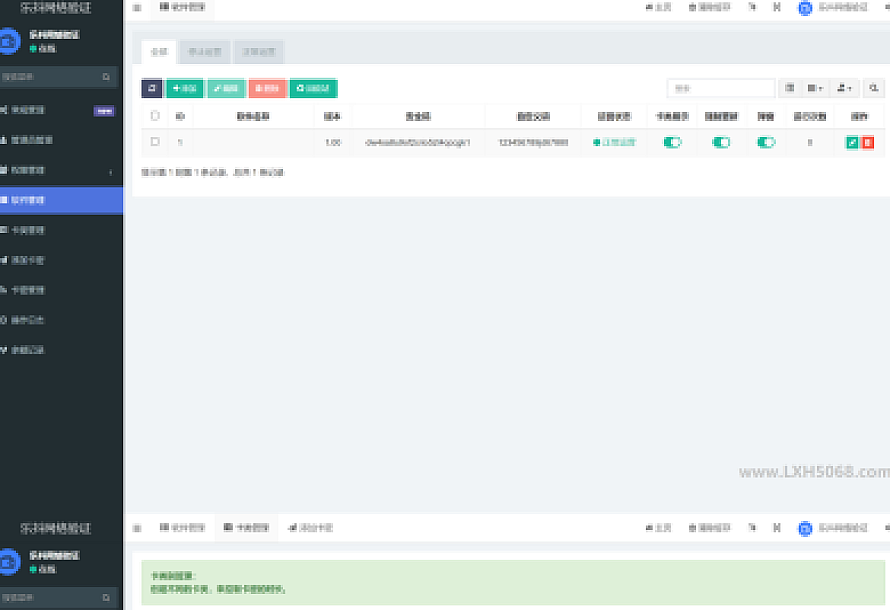Image resolution: width=890 pixels, height=610 pixels.
Task: Open the columns dropdown with the grid icon
Action: (x=816, y=88)
